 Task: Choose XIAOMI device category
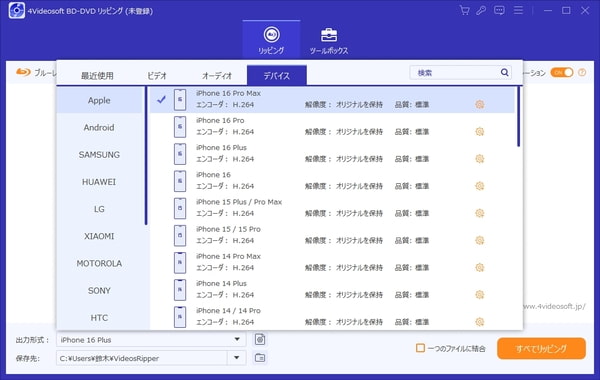[x=99, y=236]
